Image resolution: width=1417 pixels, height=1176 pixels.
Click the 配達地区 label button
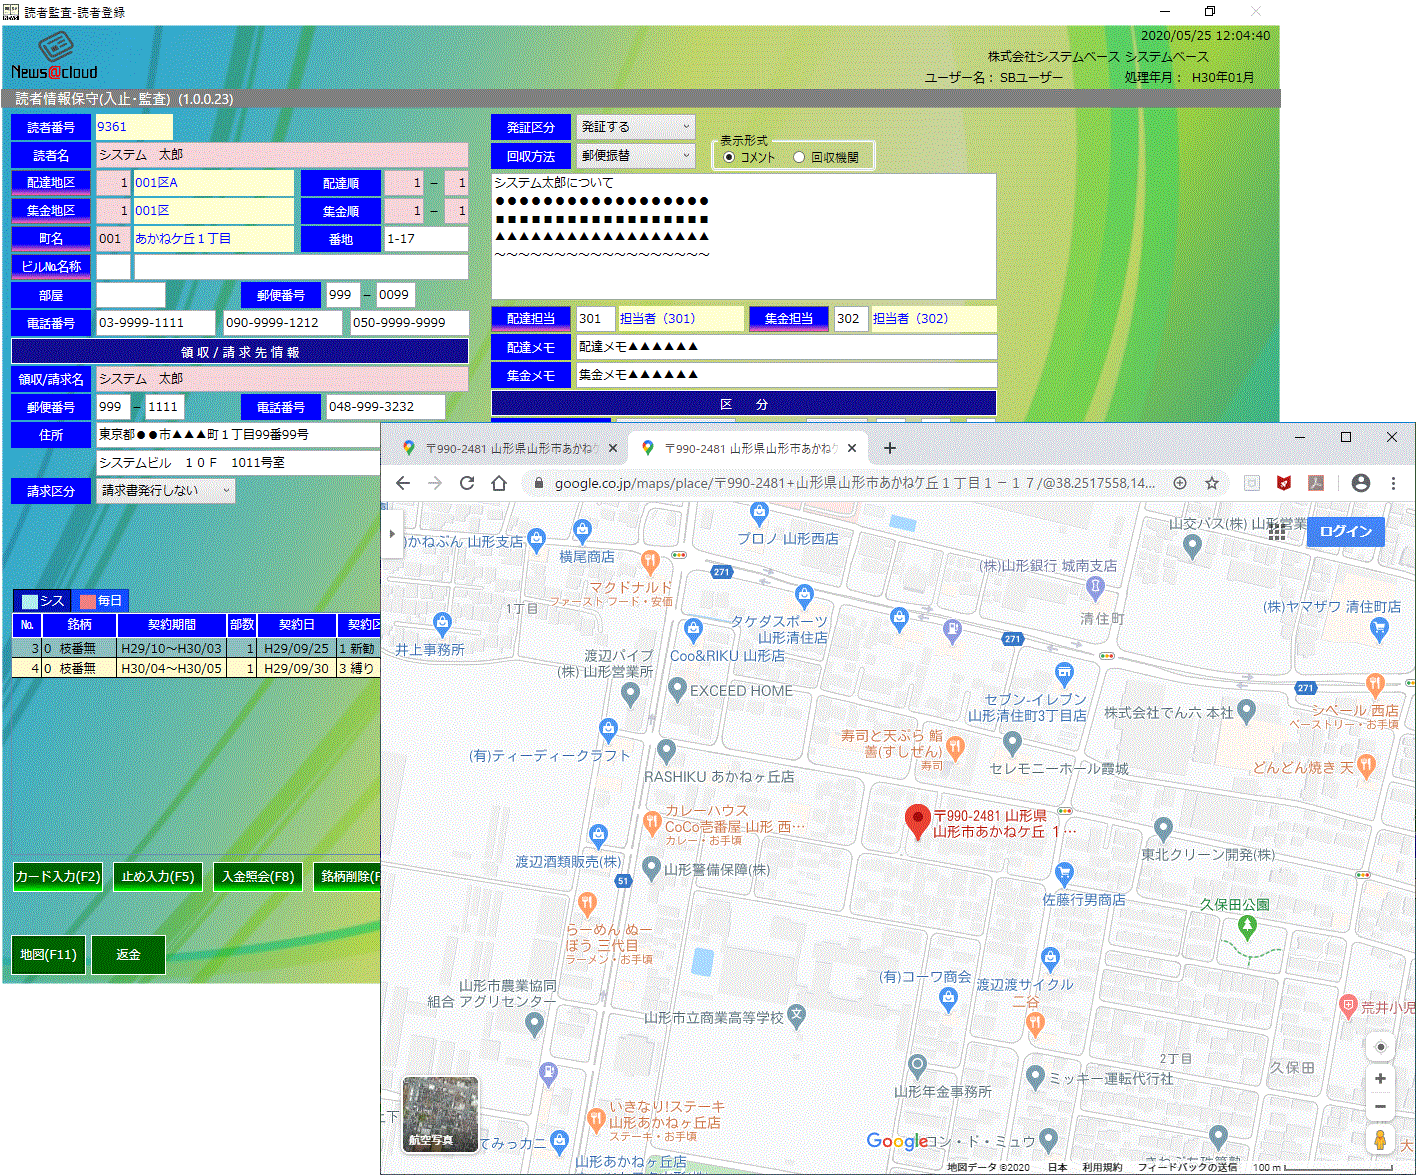pos(51,183)
